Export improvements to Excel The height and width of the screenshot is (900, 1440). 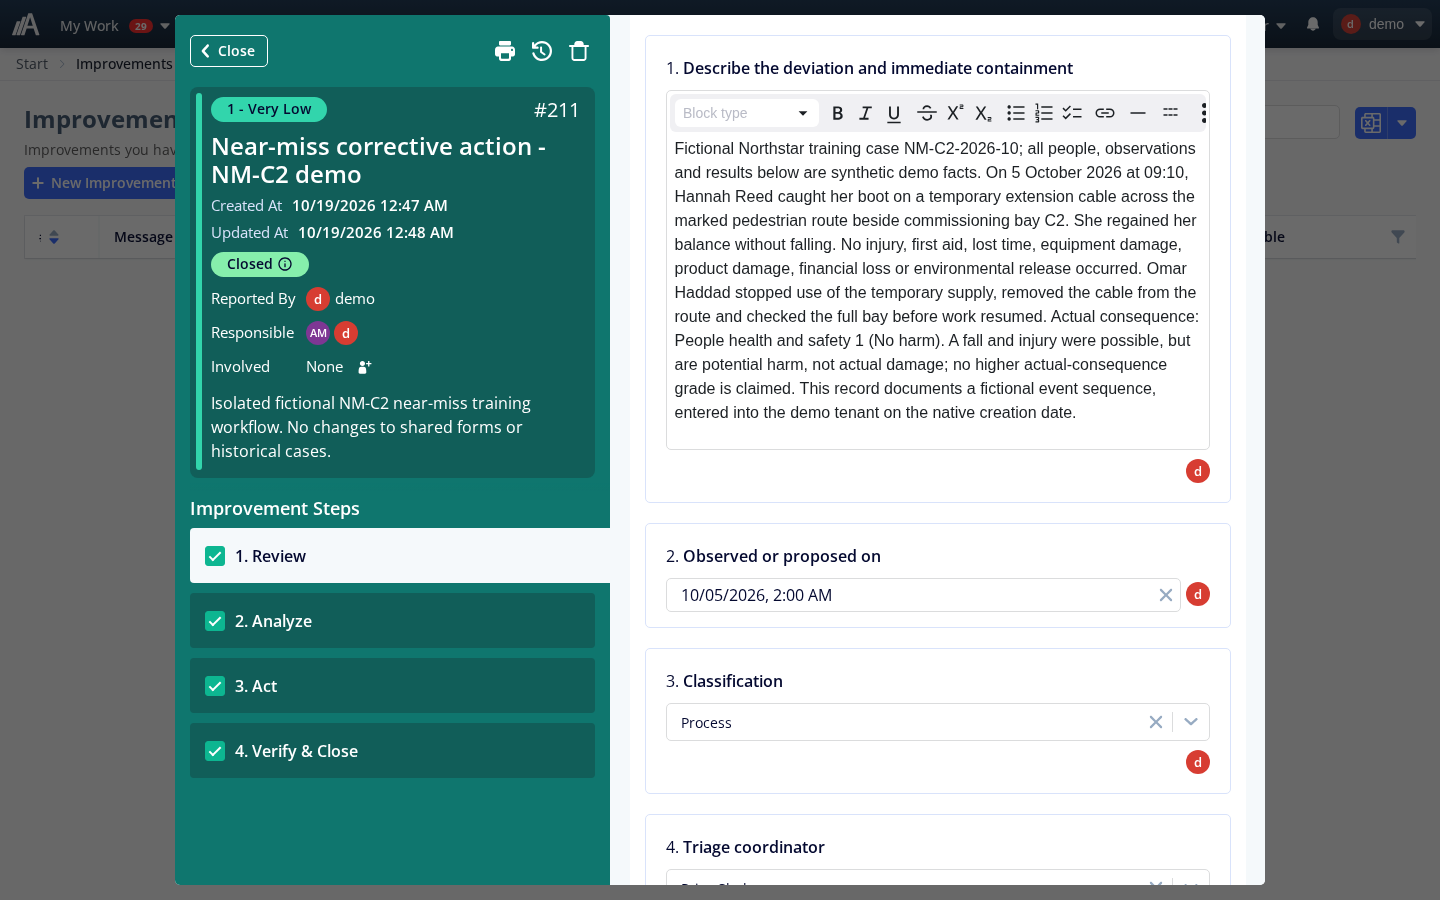point(1371,123)
